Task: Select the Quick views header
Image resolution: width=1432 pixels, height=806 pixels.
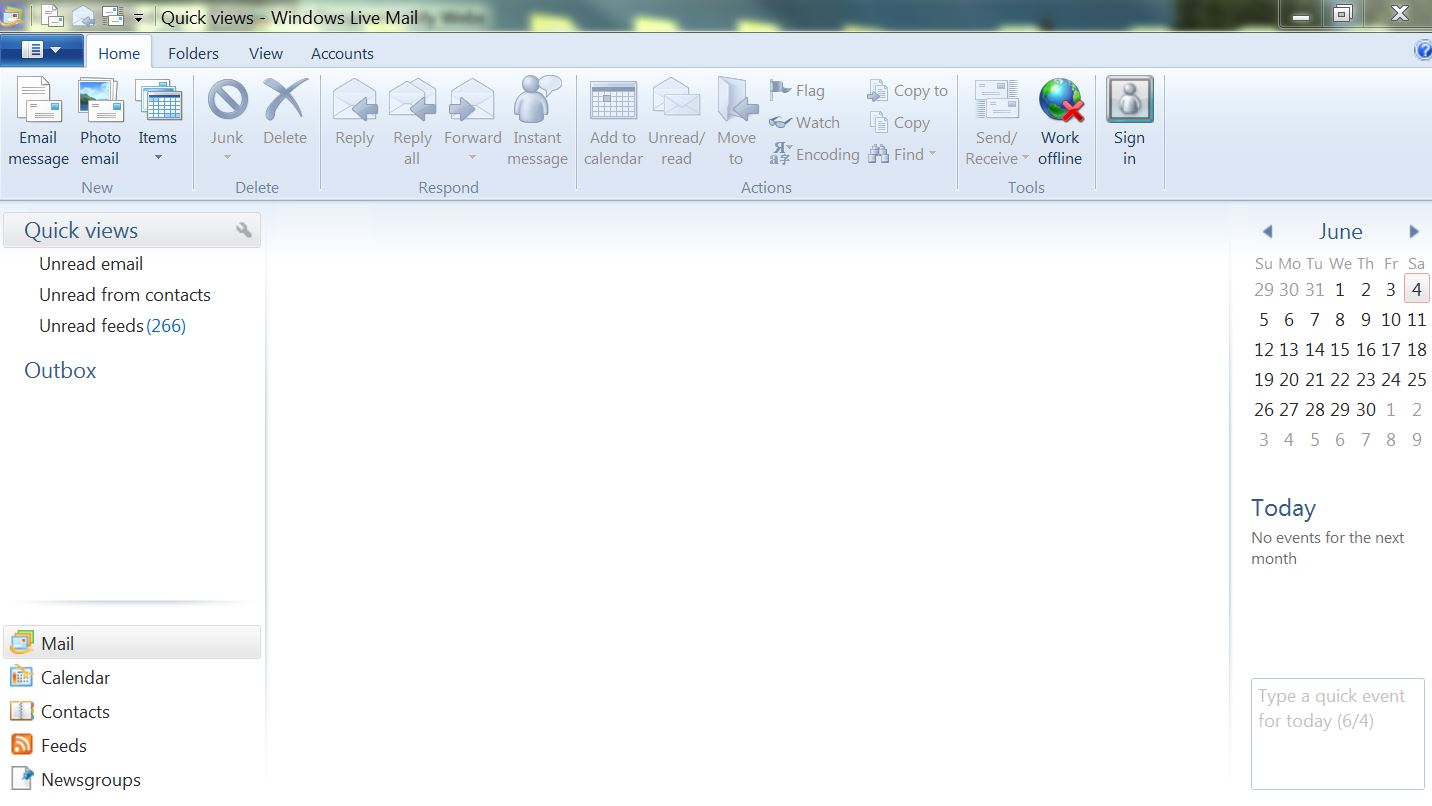Action: (132, 230)
